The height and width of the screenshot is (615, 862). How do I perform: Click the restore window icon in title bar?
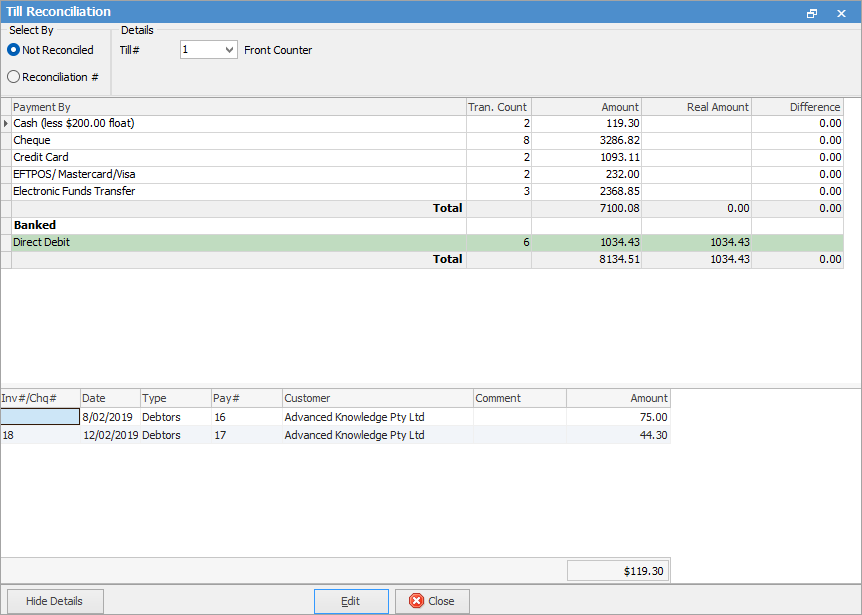click(x=812, y=13)
